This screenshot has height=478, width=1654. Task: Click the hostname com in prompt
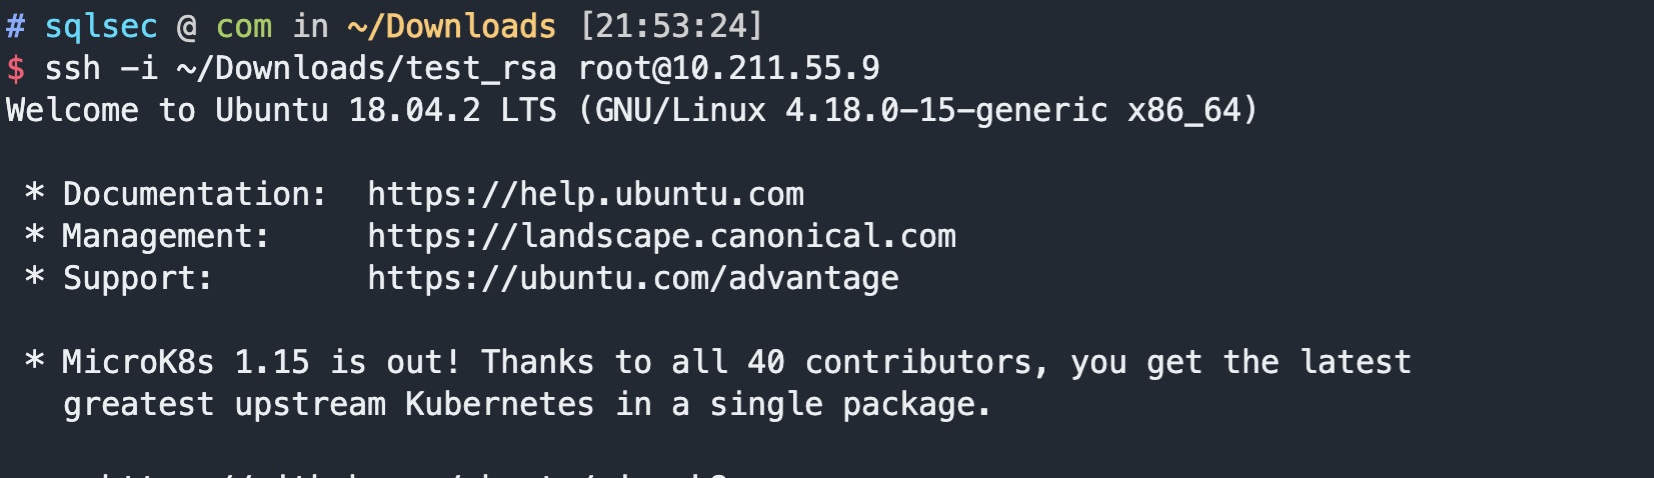tap(244, 26)
